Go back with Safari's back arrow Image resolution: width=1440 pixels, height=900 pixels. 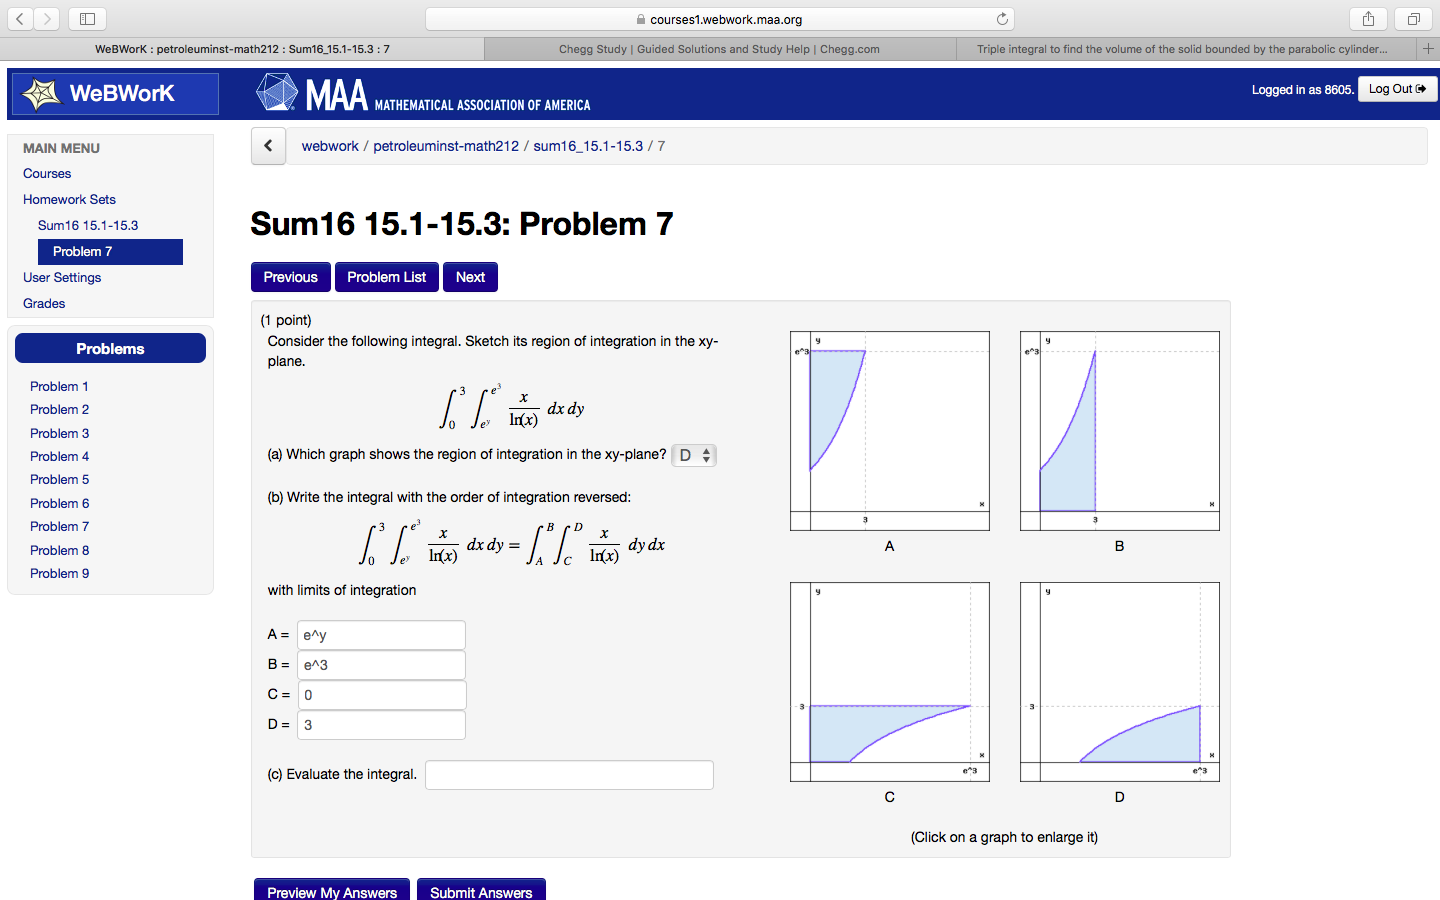[x=20, y=19]
